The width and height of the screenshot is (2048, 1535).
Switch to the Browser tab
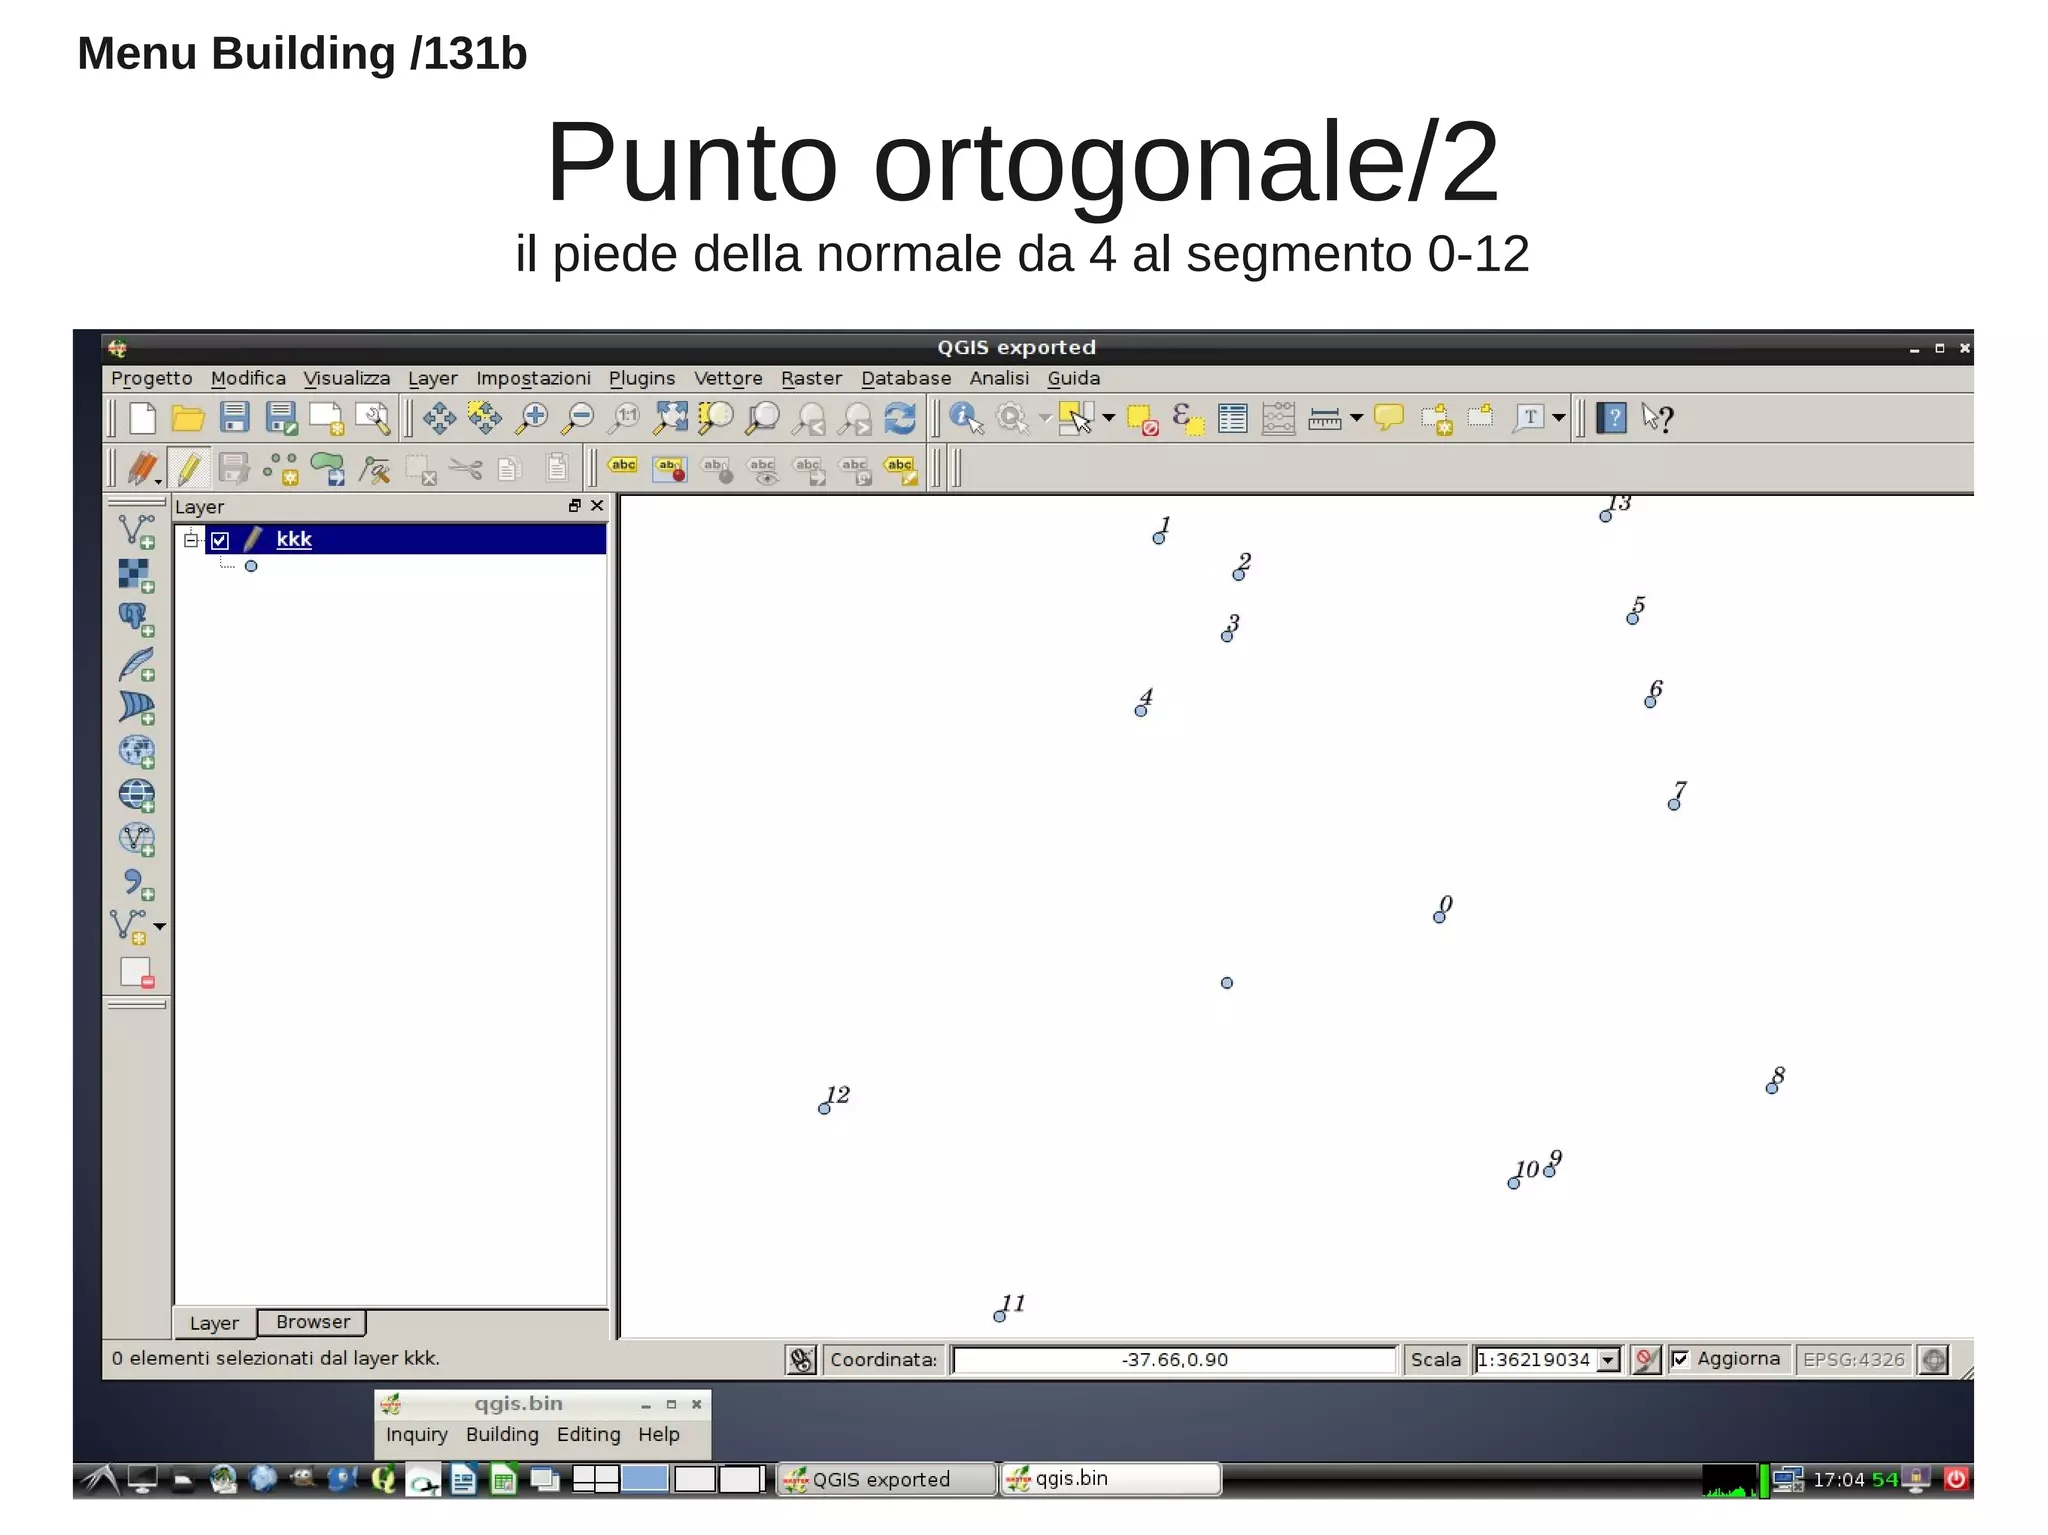tap(313, 1322)
